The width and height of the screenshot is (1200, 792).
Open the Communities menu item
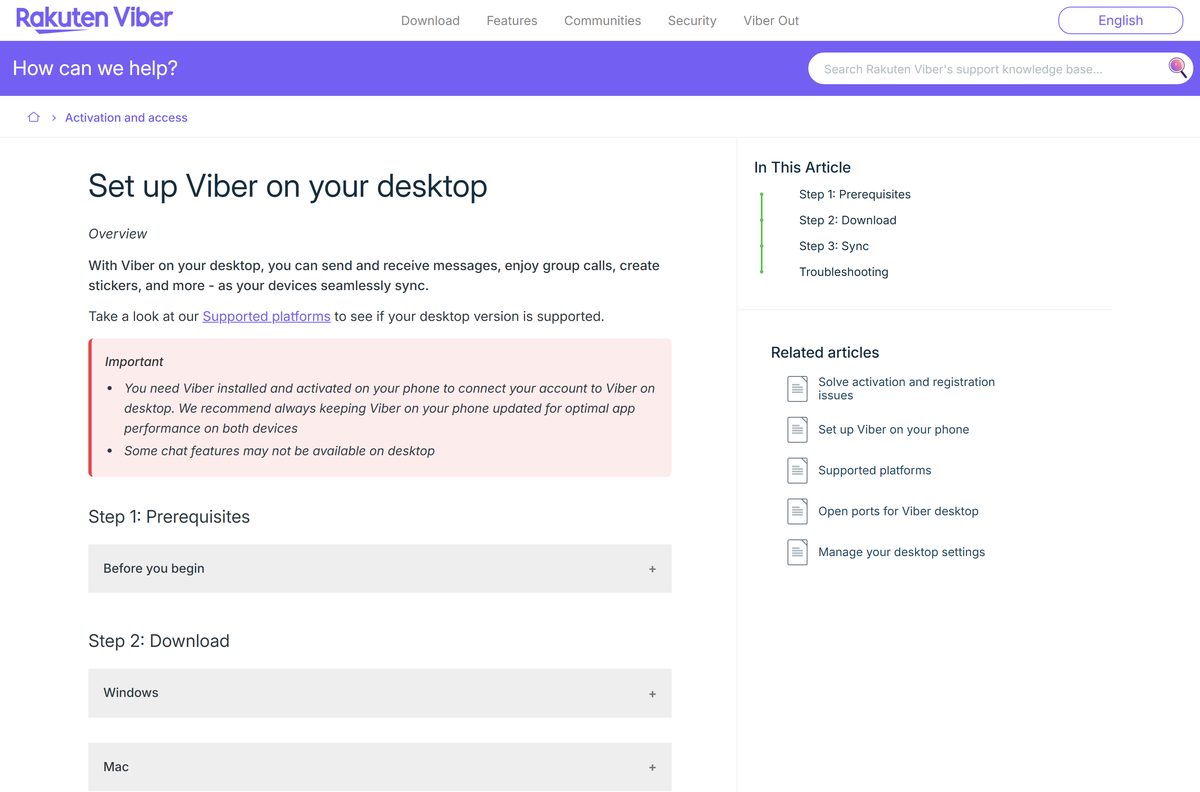[603, 20]
